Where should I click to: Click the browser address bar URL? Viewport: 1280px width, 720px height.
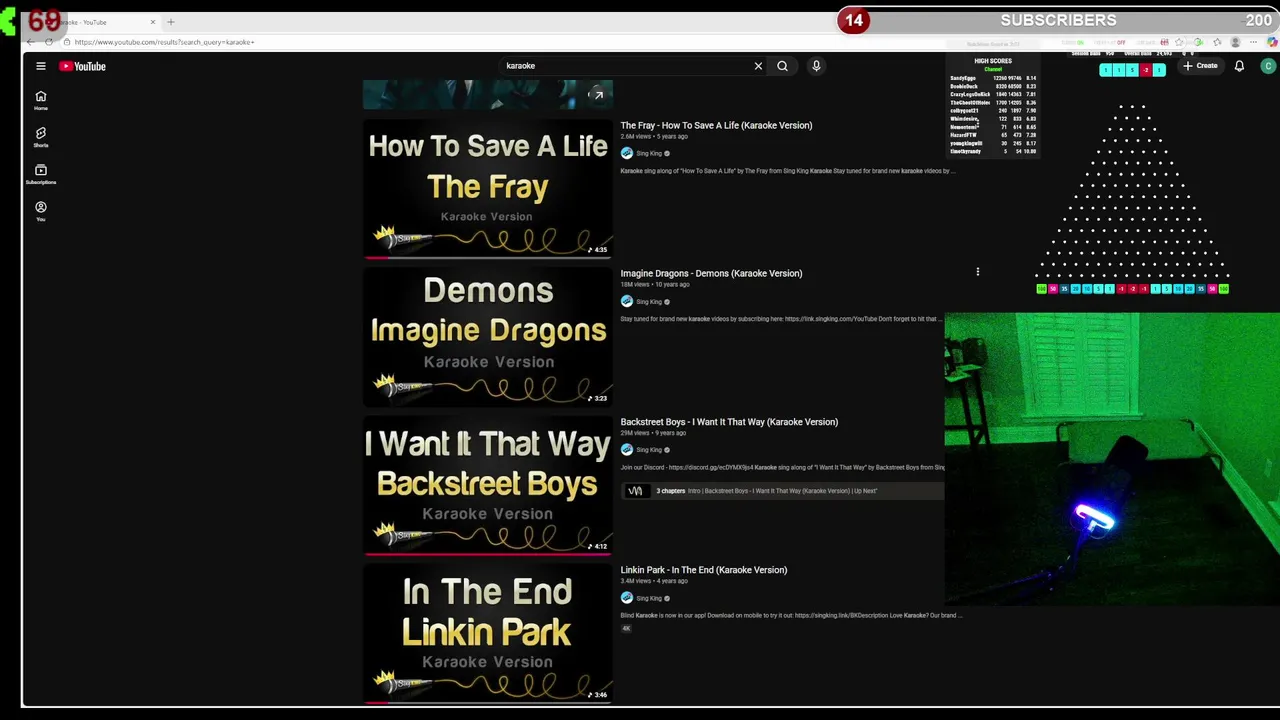[164, 42]
